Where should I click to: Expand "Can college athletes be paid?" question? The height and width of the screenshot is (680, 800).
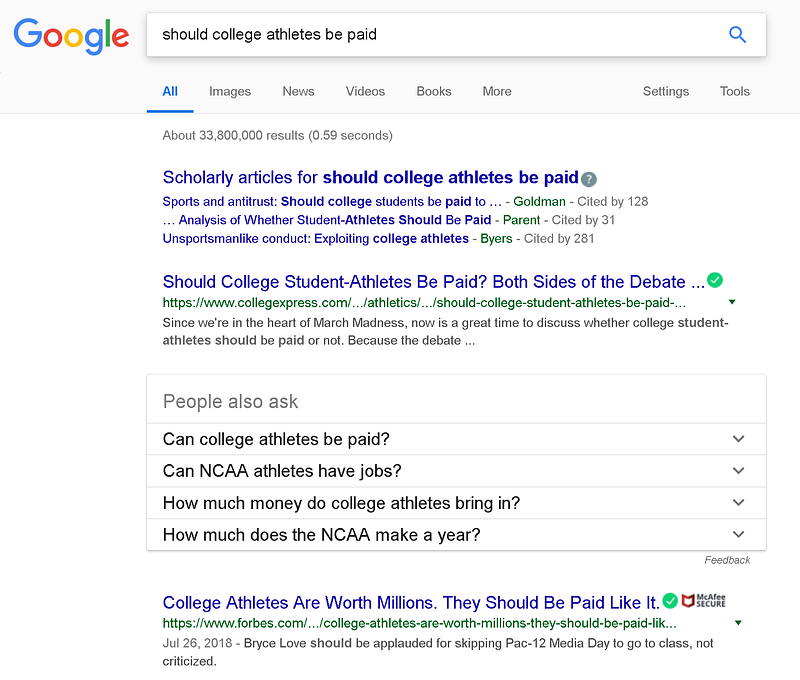(738, 439)
